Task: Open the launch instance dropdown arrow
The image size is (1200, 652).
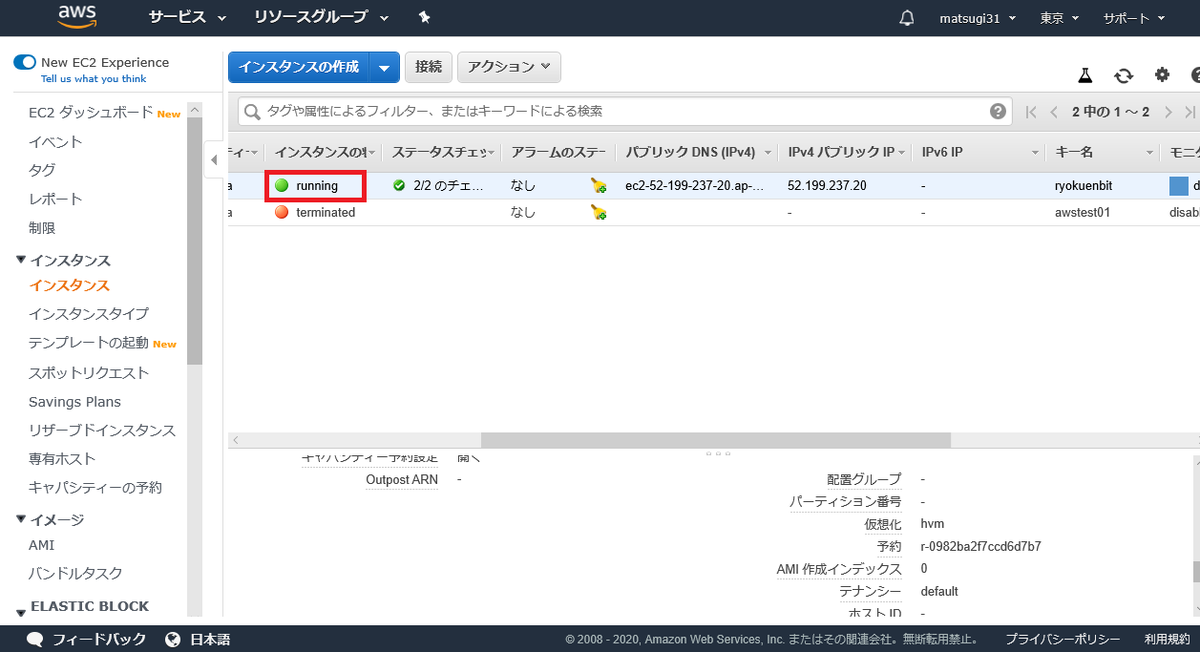Action: (x=385, y=67)
